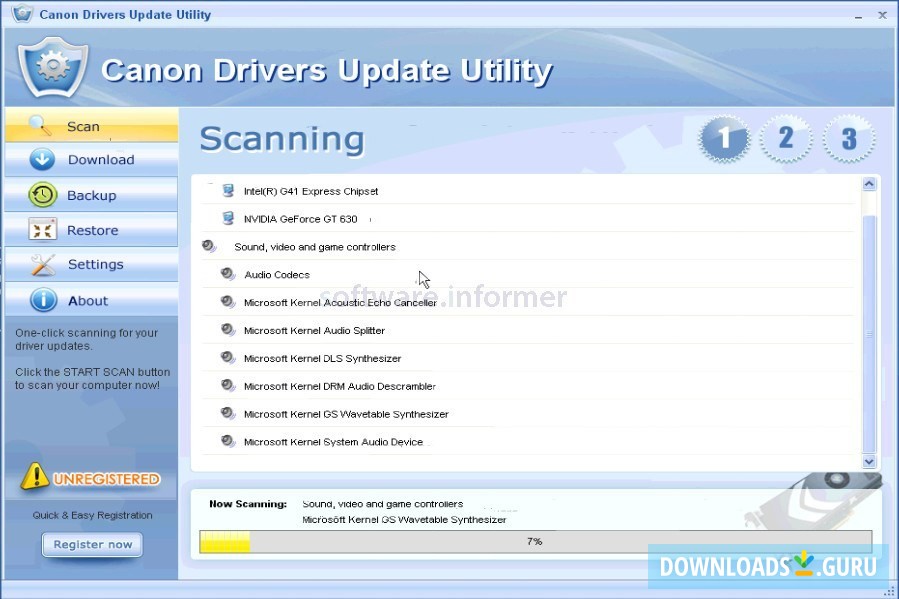Select the step 3 circle indicator
The image size is (899, 599).
pos(848,139)
